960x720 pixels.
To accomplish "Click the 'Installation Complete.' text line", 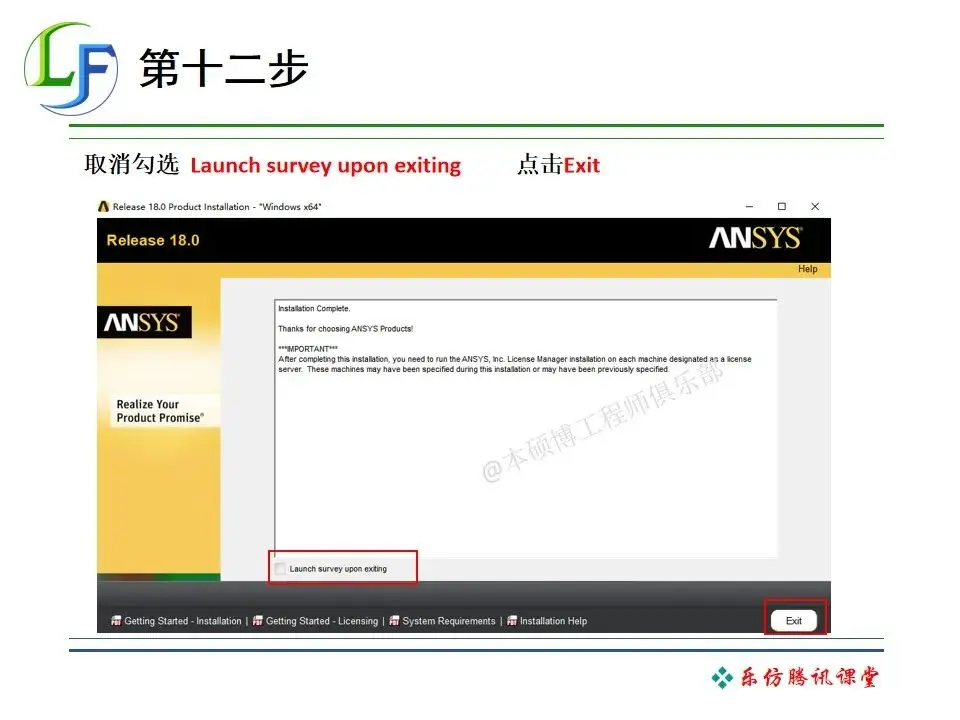I will (x=314, y=309).
